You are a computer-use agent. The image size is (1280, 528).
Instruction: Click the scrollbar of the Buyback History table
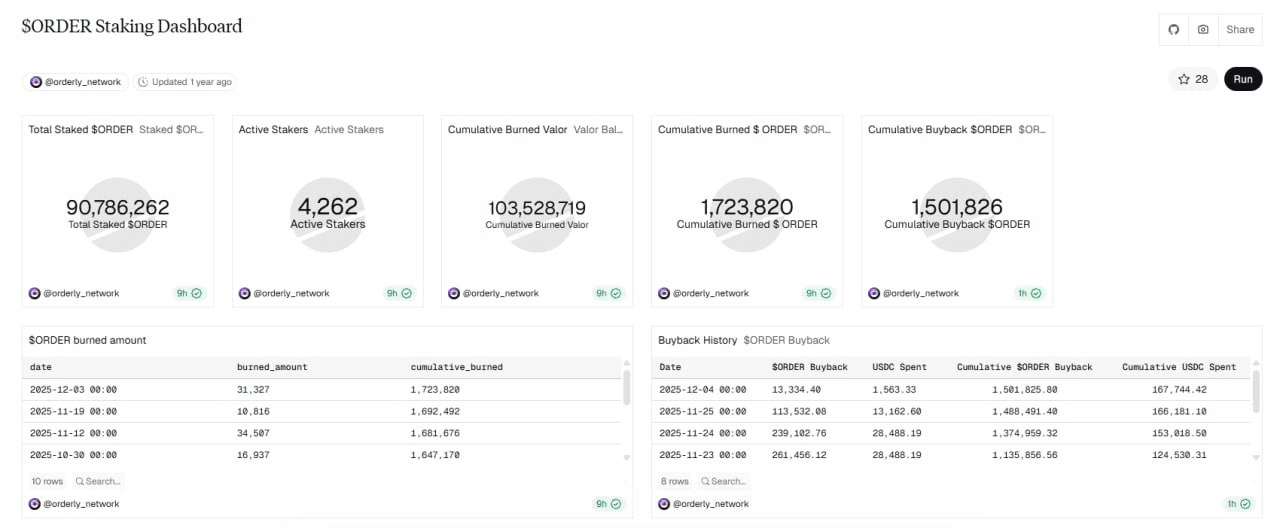click(1257, 391)
